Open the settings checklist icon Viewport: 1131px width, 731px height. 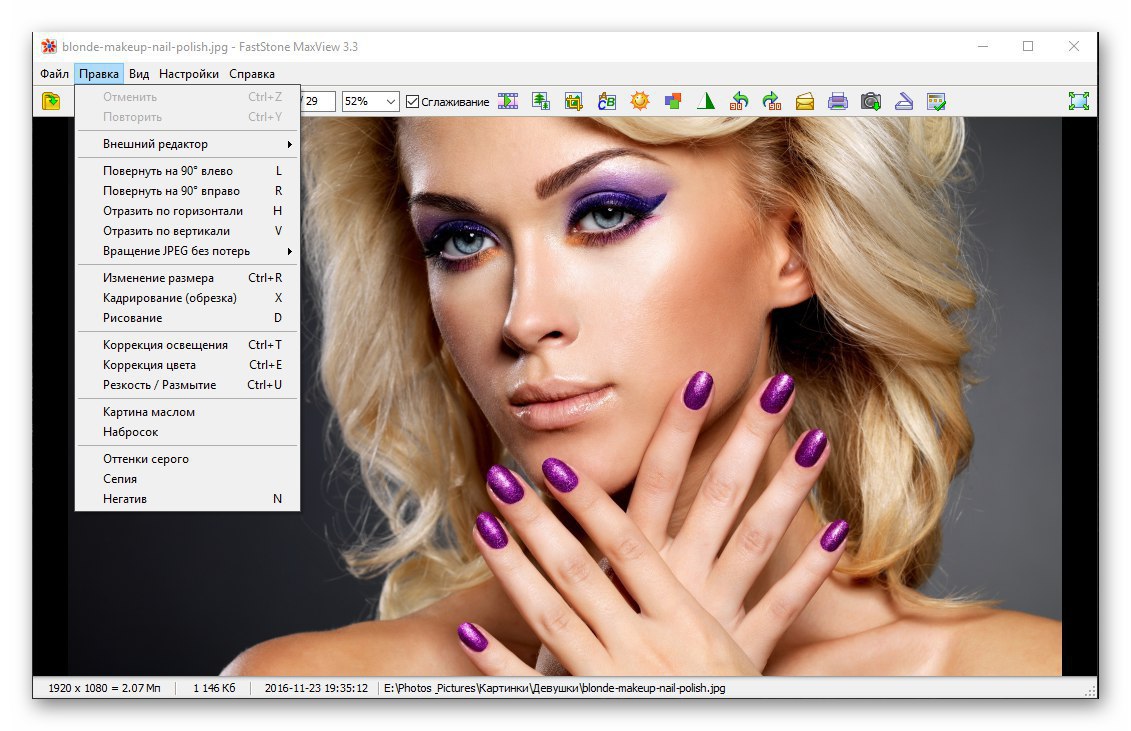point(936,102)
